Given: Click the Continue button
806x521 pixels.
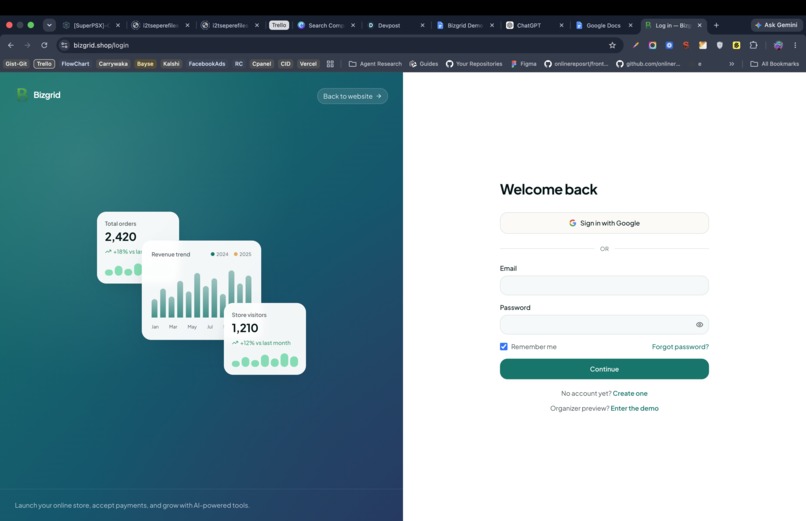Looking at the screenshot, I should pos(604,369).
